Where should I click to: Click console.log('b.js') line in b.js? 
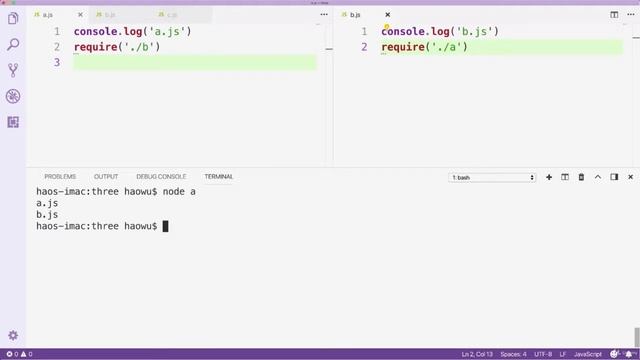440,31
